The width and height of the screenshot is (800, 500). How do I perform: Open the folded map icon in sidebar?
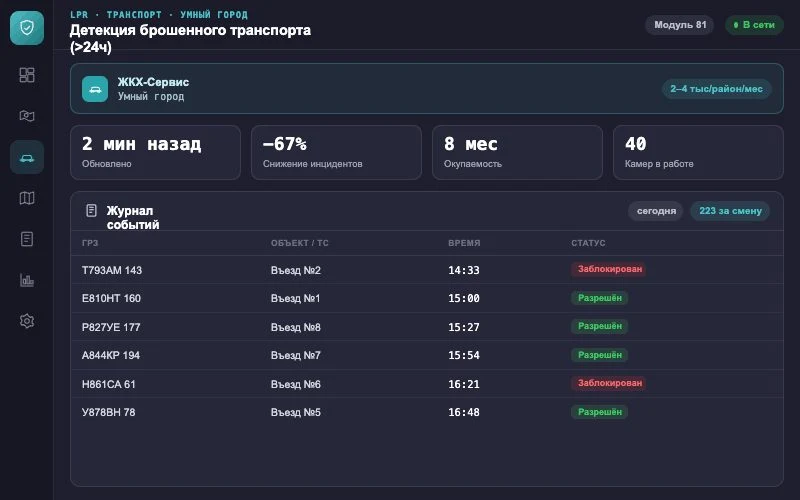pyautogui.click(x=27, y=198)
